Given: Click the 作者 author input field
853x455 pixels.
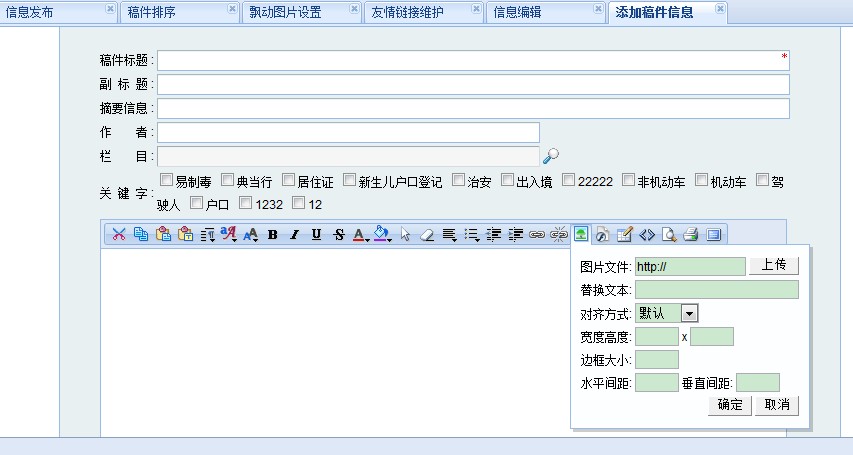Looking at the screenshot, I should [348, 132].
